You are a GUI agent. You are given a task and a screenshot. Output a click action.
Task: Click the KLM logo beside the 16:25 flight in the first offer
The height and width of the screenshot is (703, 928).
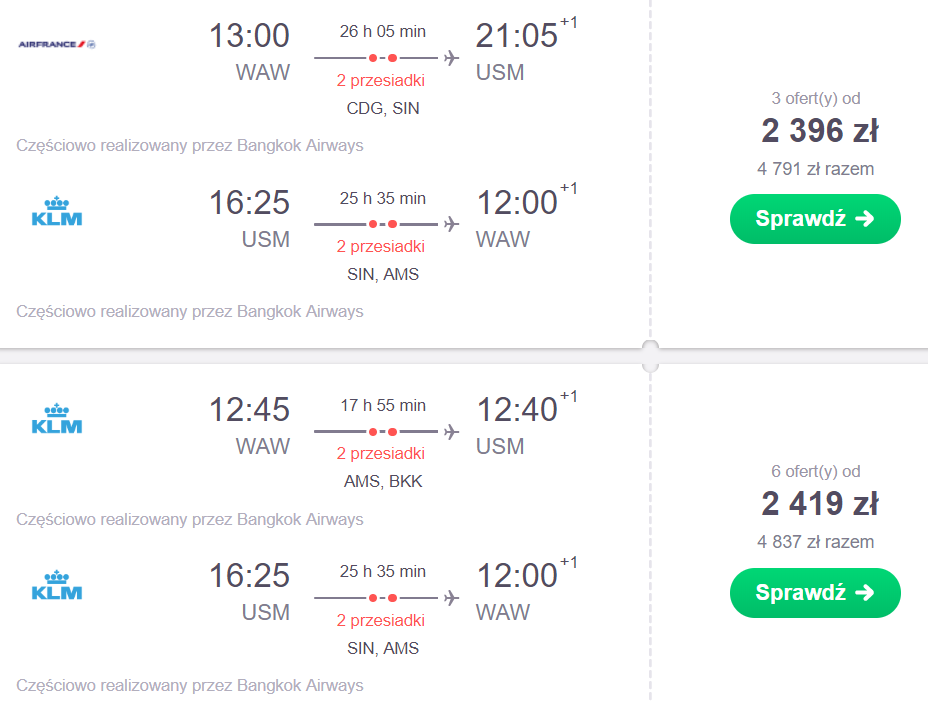coord(57,211)
